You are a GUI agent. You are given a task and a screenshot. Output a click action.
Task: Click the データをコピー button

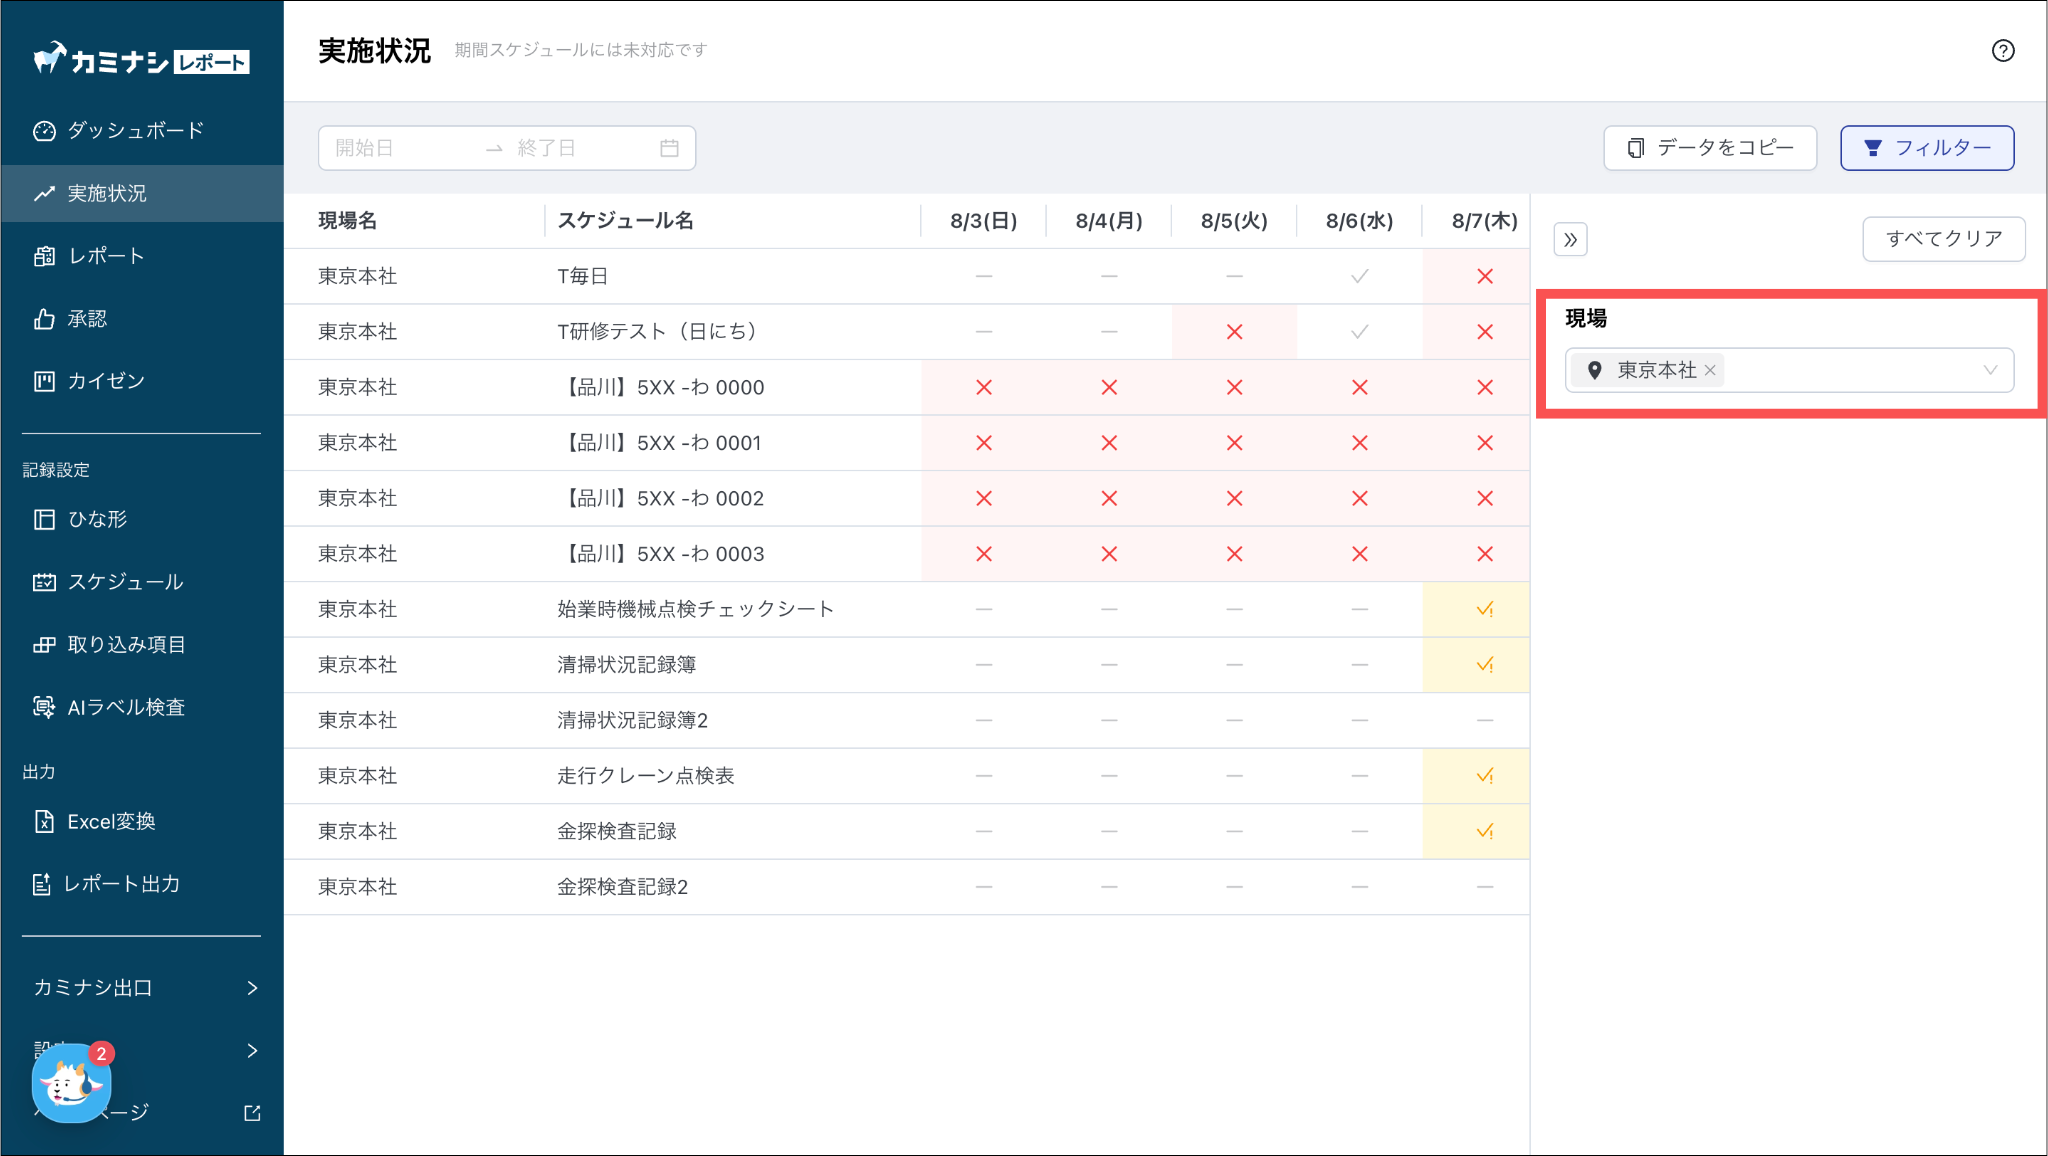click(x=1709, y=148)
